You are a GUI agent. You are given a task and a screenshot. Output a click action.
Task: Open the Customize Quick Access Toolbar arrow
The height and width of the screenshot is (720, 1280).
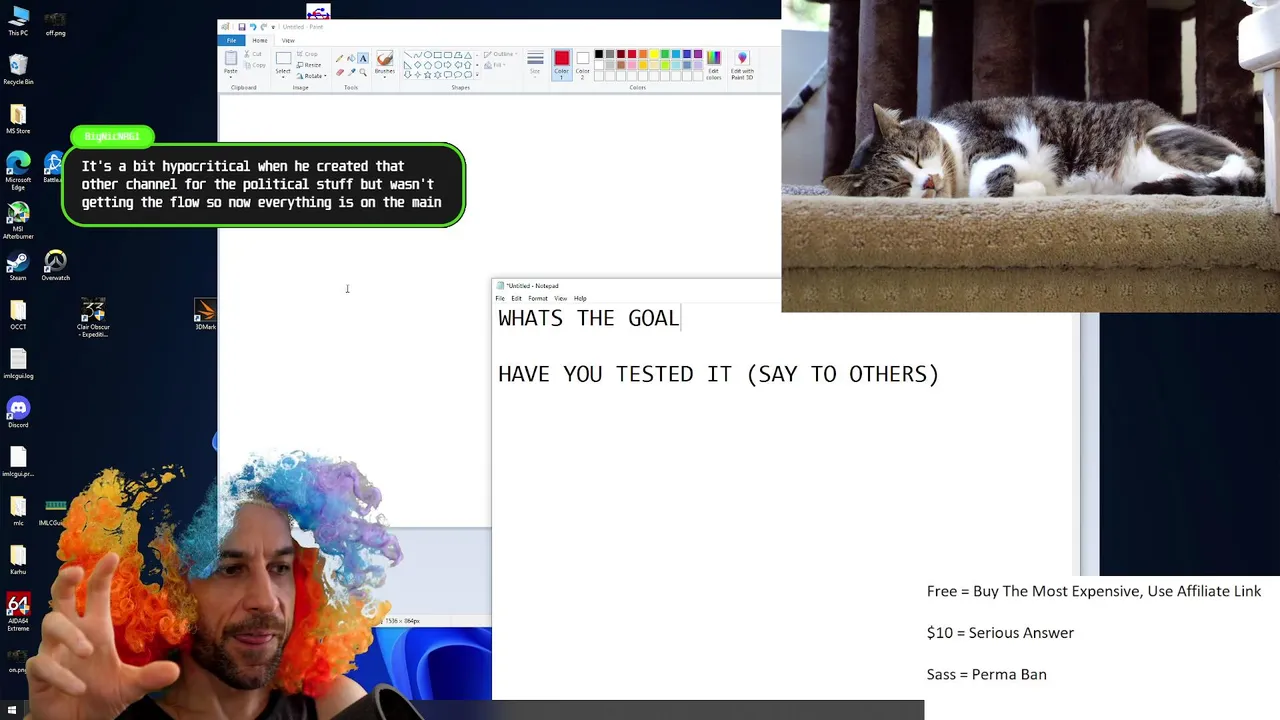coord(273,27)
